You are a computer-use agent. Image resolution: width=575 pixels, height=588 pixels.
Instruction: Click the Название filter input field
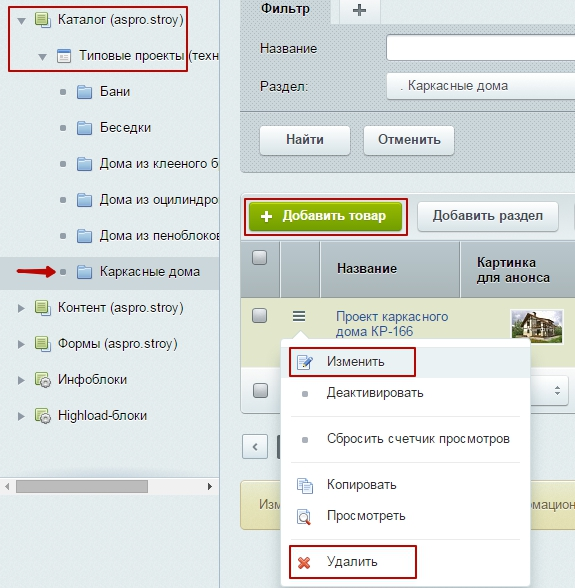tap(481, 48)
